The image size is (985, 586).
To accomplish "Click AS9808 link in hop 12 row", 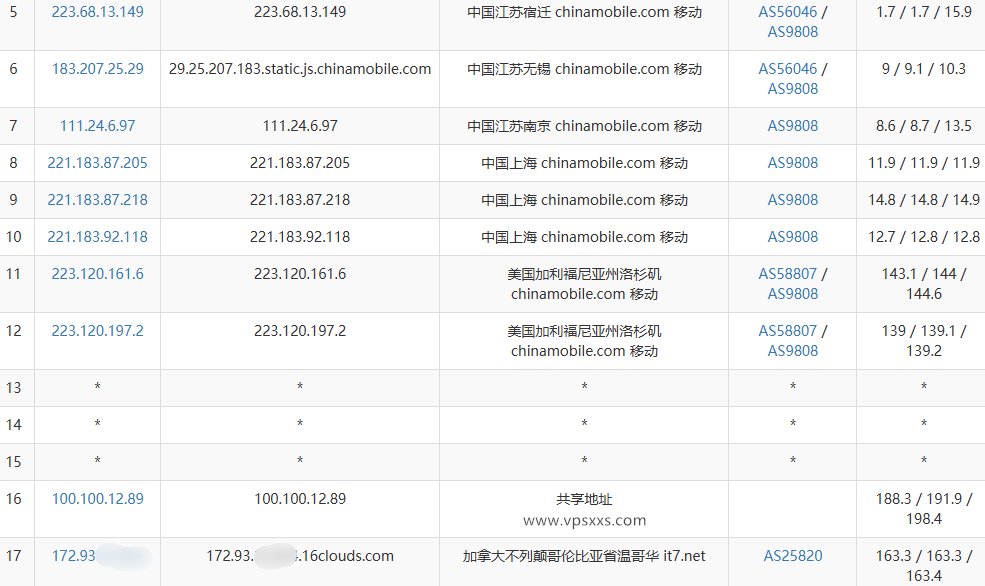I will (x=793, y=351).
